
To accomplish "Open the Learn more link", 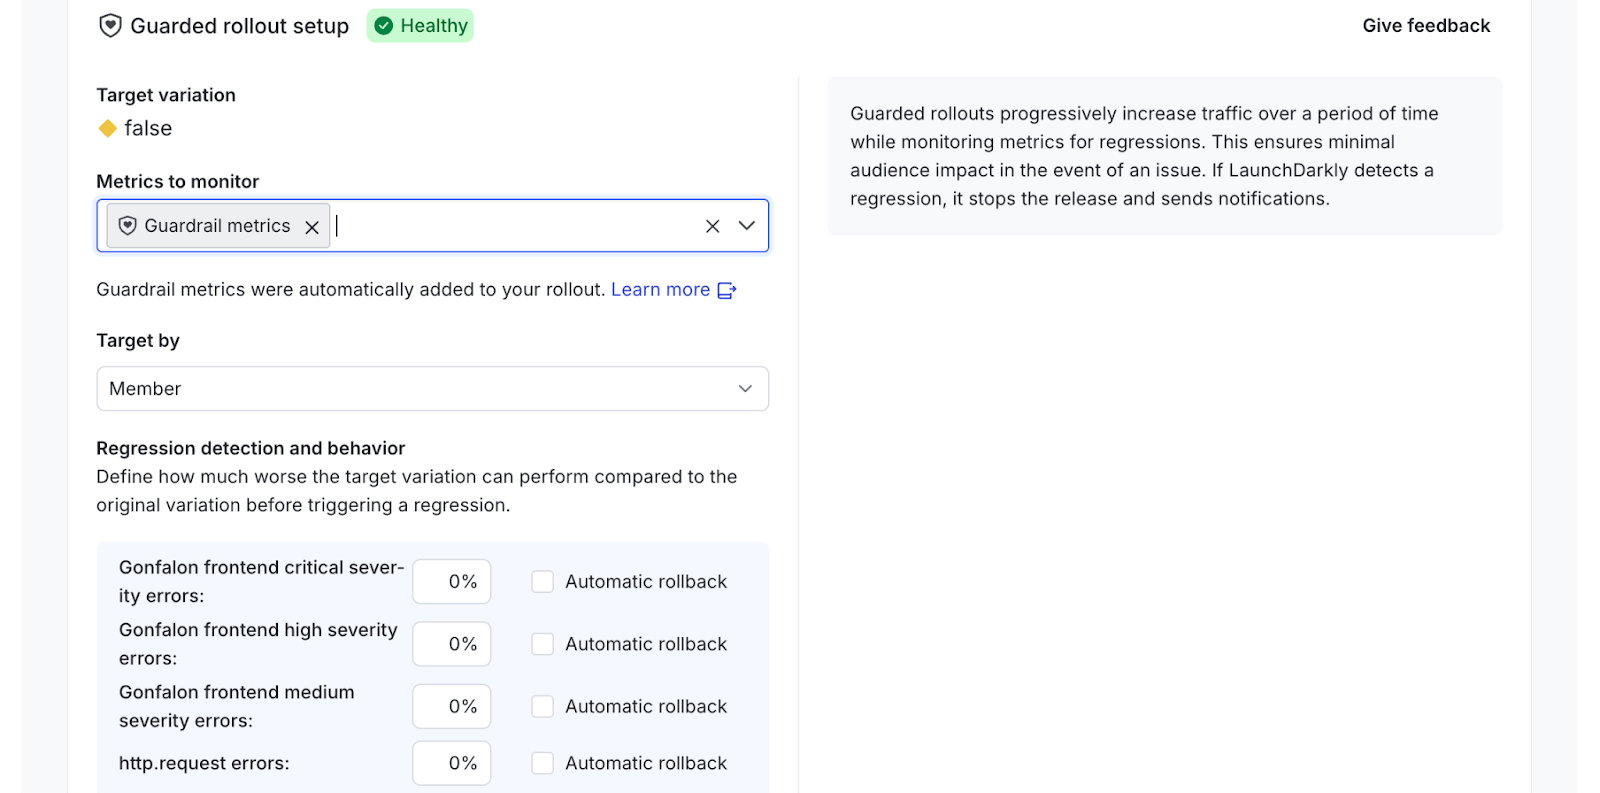I will [660, 290].
